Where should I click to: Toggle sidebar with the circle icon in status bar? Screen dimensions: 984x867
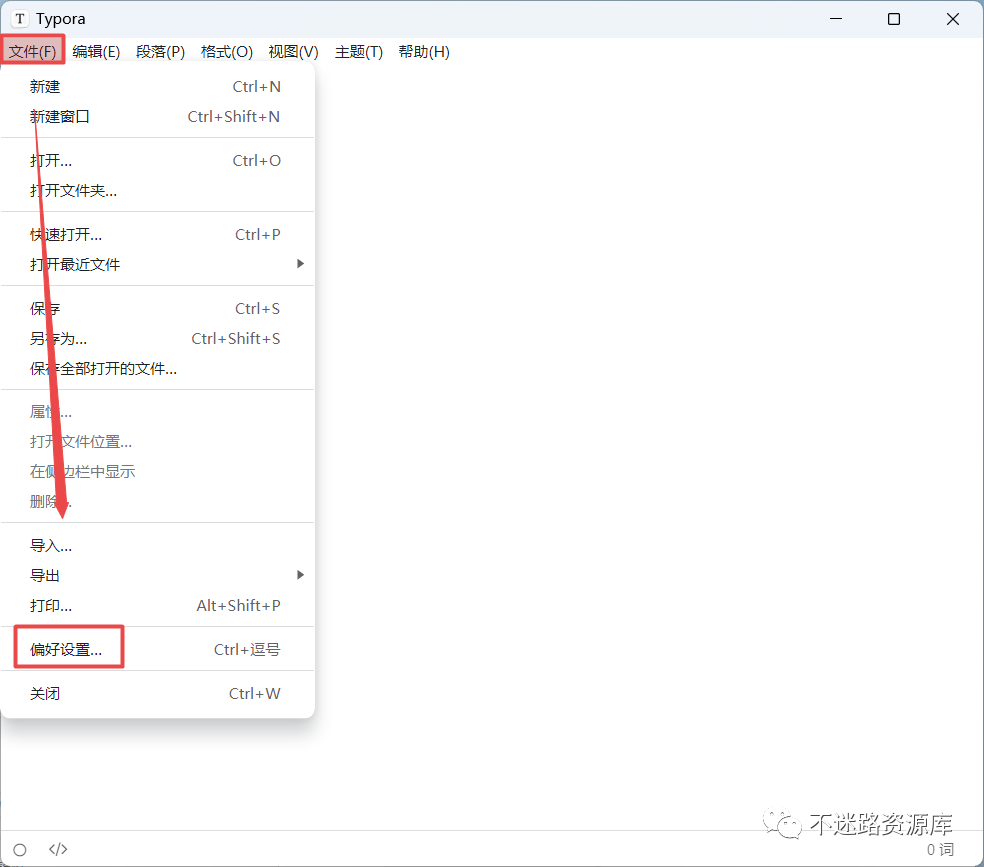coord(20,850)
